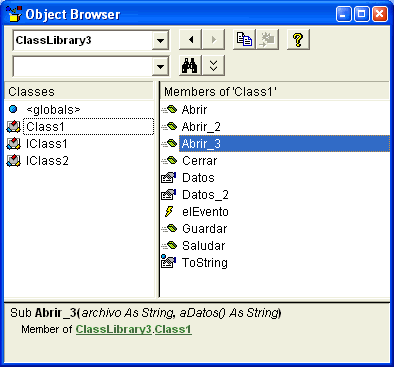Select the Abrir method member
This screenshot has width=394, height=367.
[194, 110]
